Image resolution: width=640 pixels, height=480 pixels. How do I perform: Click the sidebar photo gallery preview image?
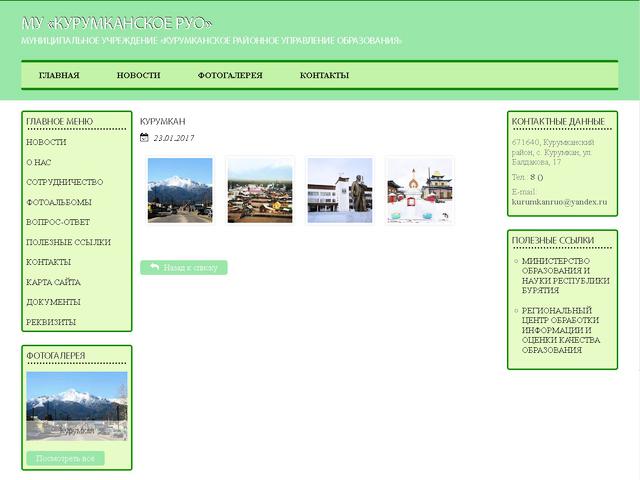coord(77,408)
